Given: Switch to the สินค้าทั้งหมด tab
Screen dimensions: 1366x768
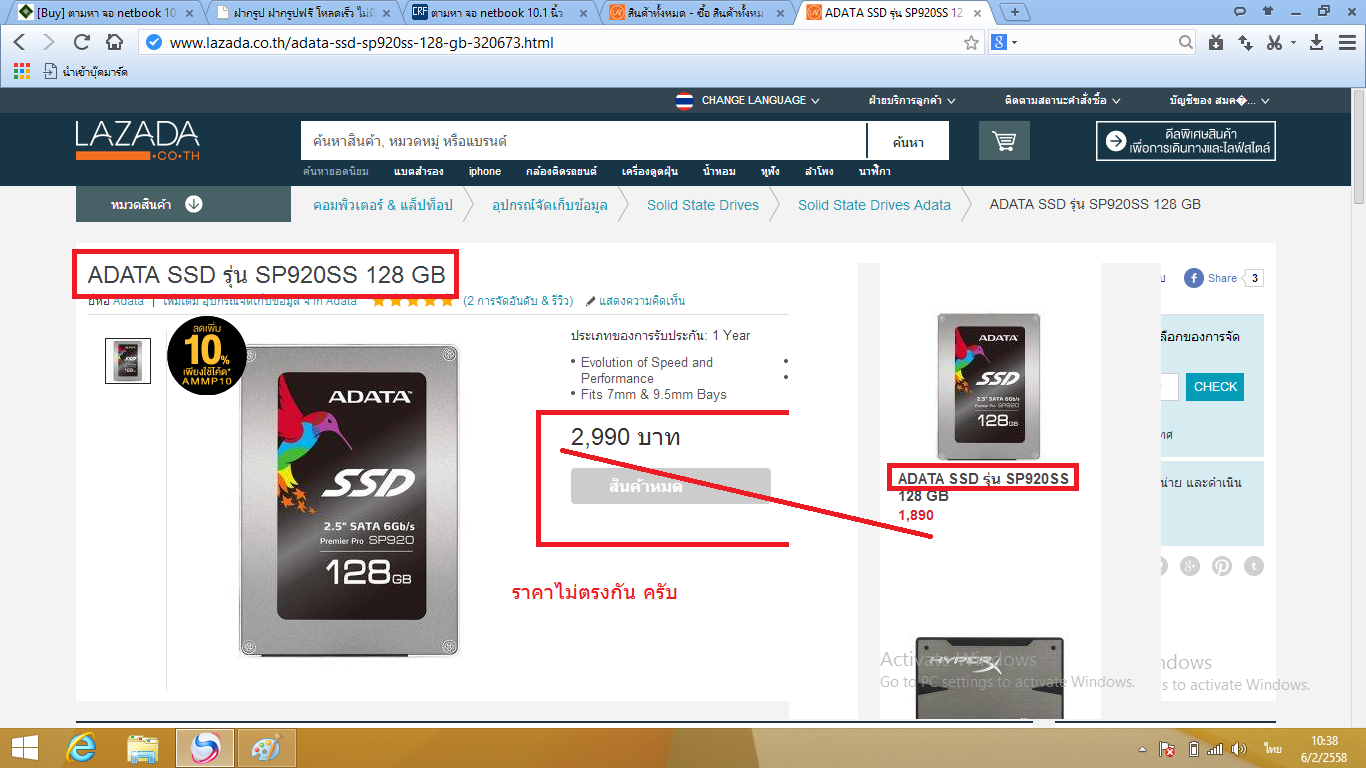Looking at the screenshot, I should (696, 13).
